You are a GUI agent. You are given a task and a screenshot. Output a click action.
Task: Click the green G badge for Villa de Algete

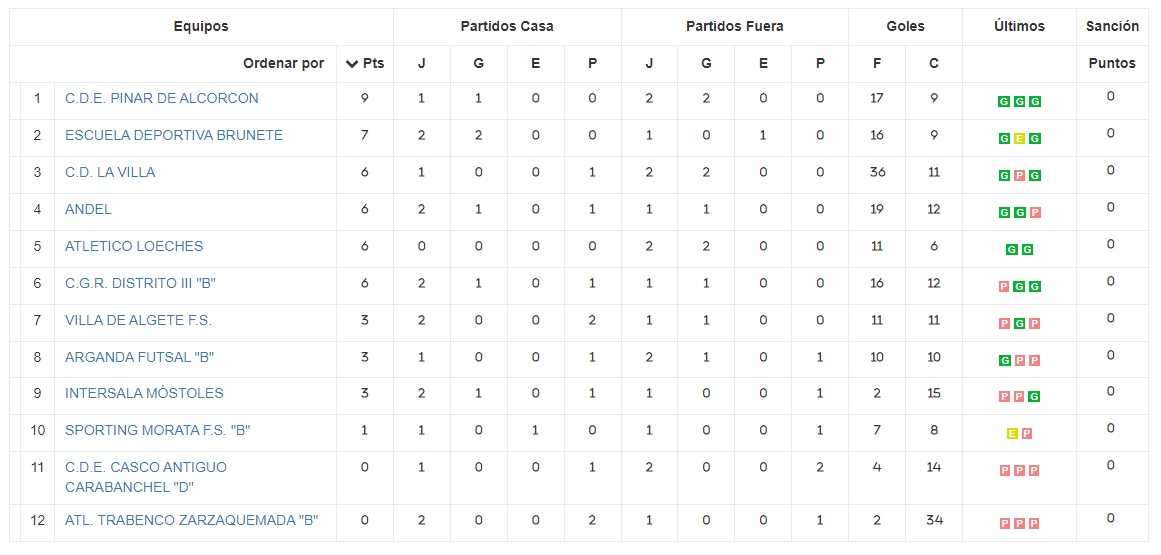point(1019,324)
